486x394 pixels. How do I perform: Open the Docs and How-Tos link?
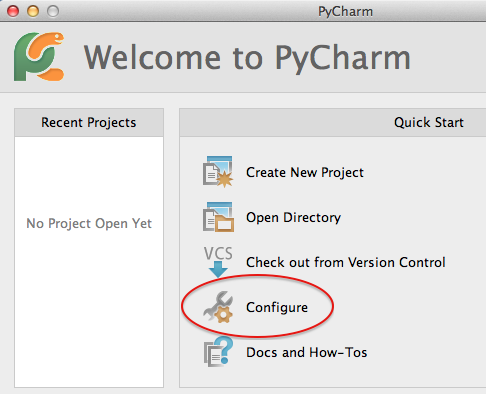pyautogui.click(x=306, y=352)
